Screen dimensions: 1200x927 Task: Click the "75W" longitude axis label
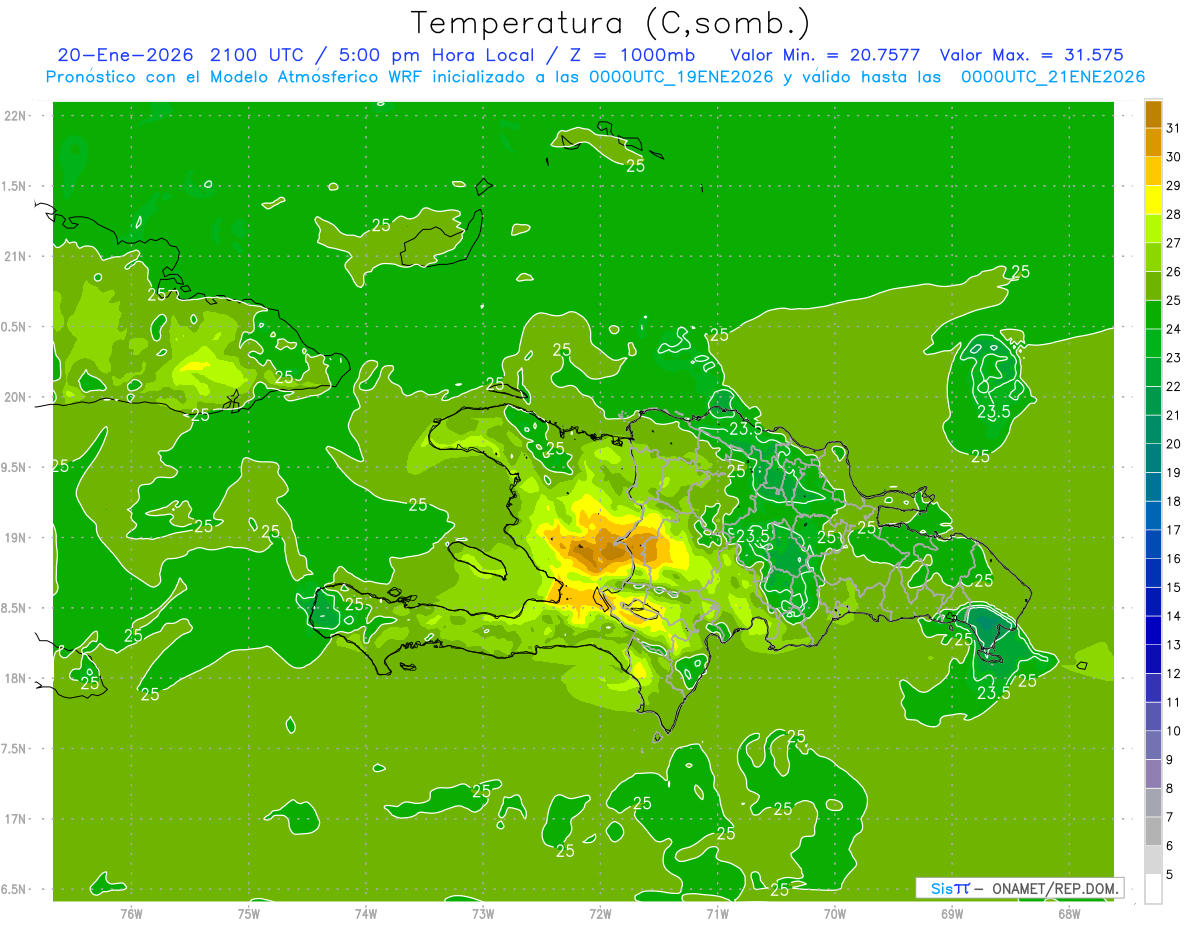248,914
